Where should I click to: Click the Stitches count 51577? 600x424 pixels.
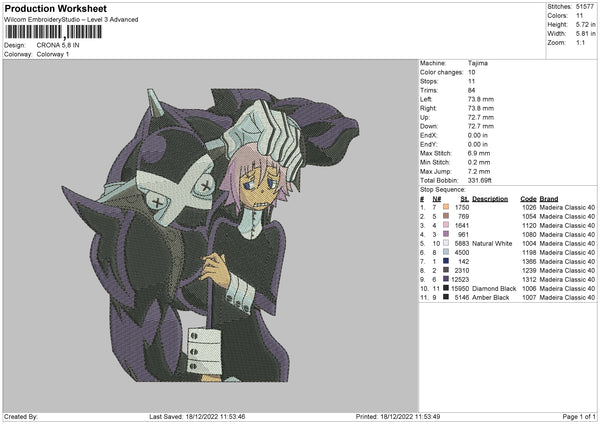tap(585, 7)
